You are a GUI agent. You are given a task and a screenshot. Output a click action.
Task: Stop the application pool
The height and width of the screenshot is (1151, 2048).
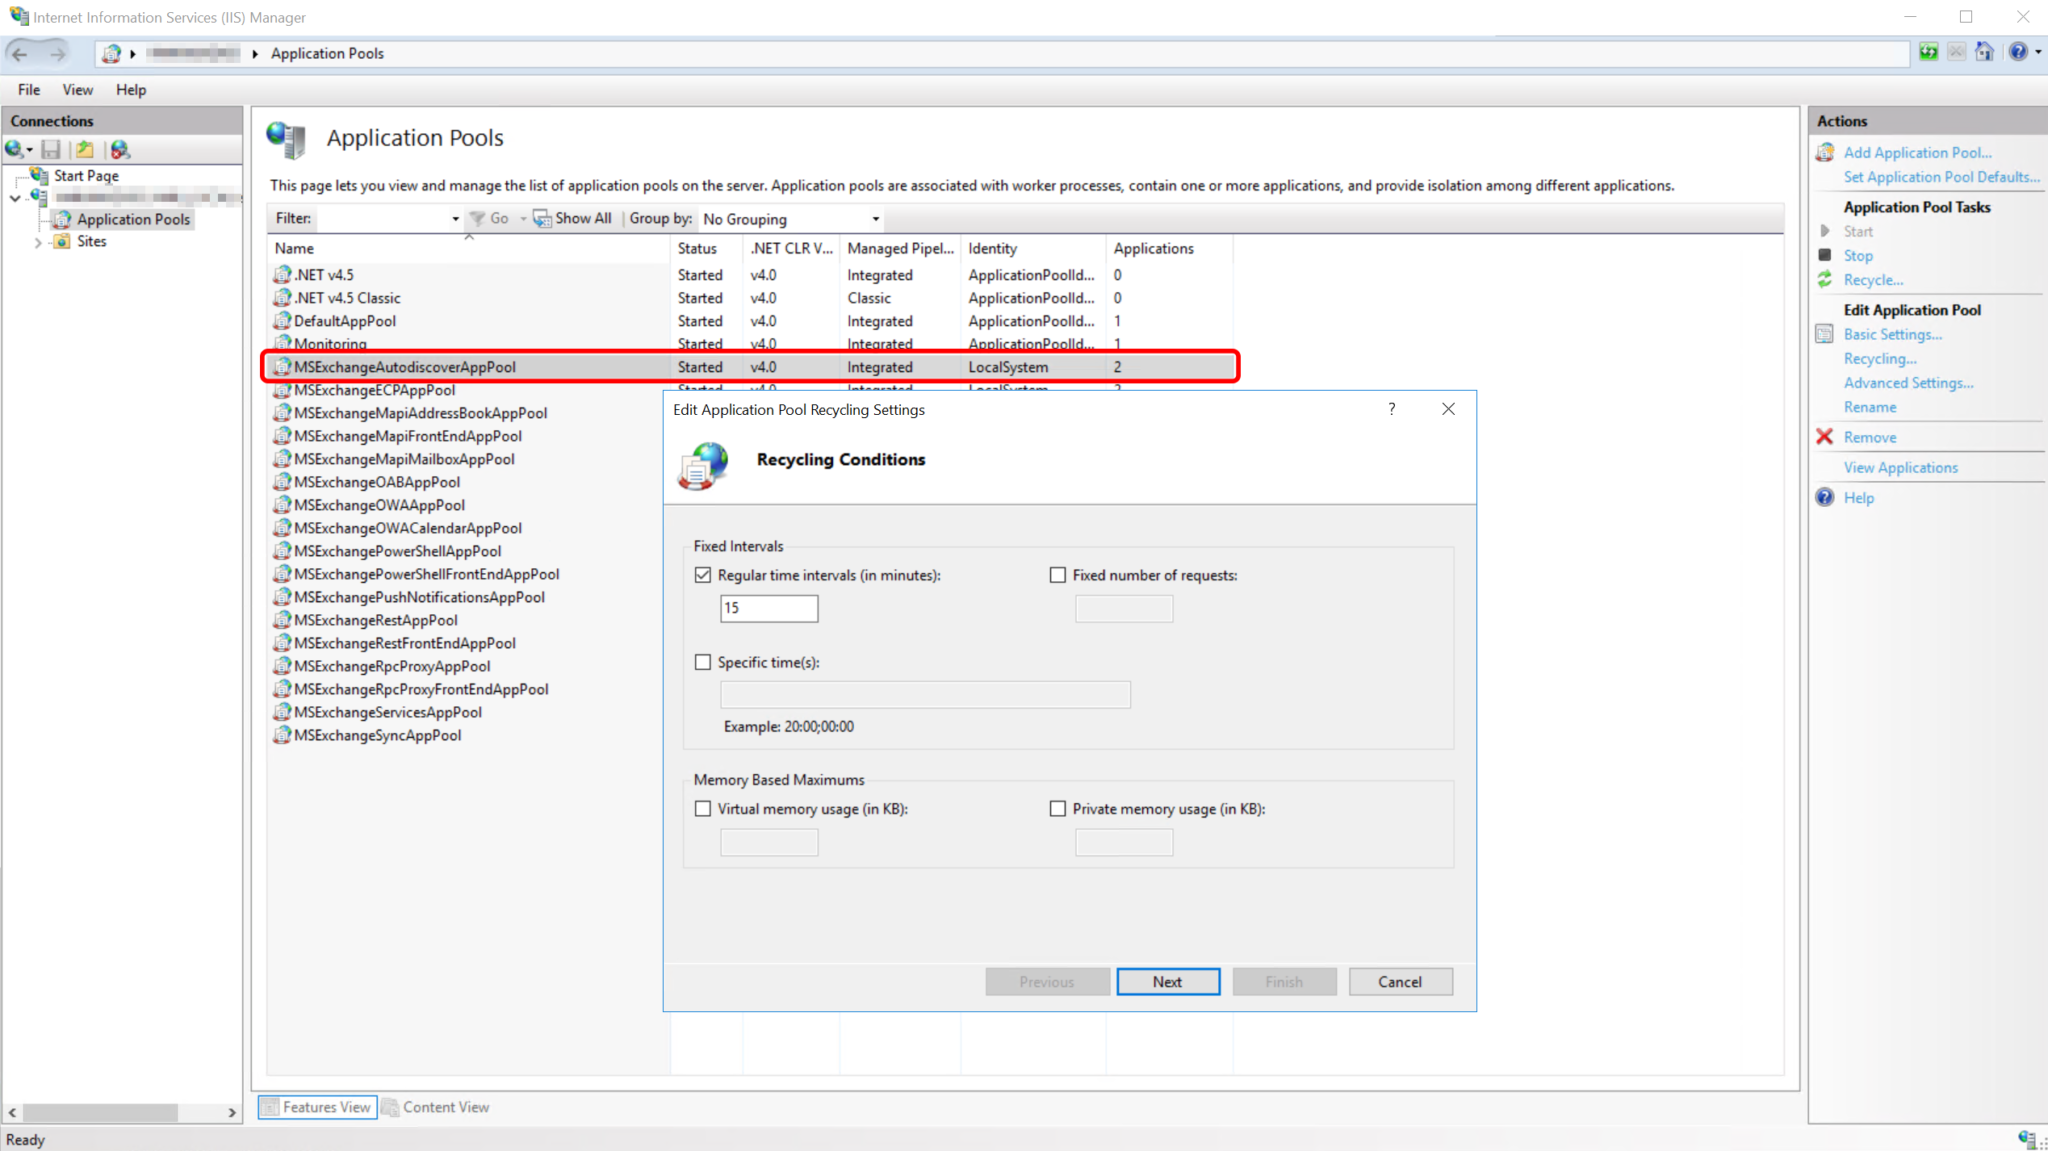point(1857,255)
